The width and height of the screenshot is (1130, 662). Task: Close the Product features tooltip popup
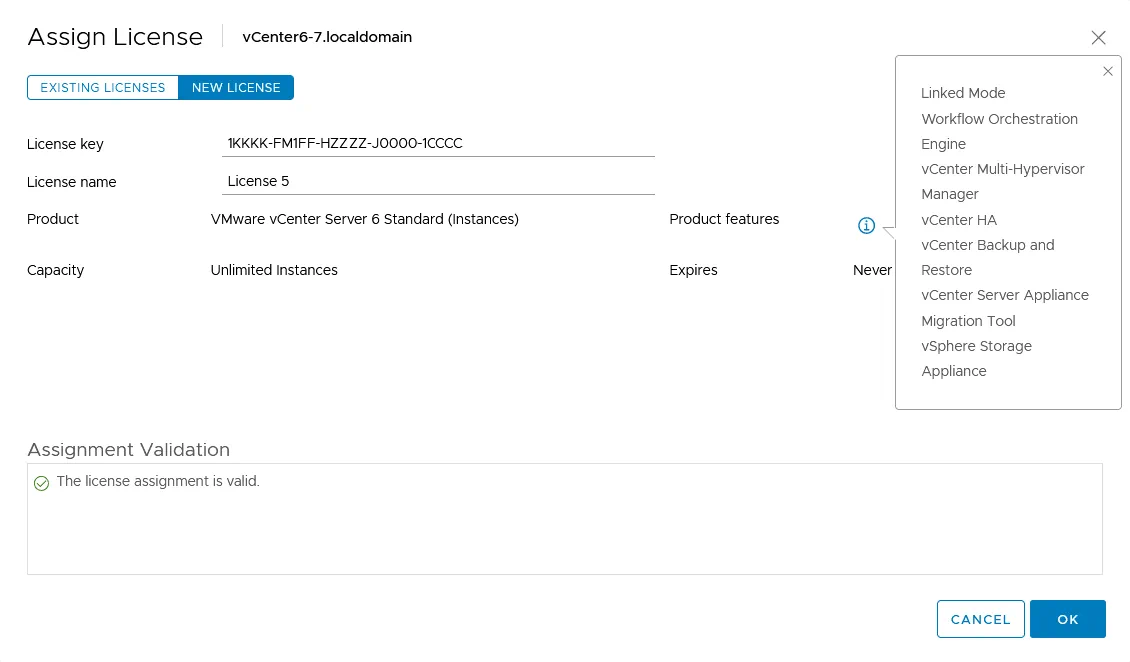point(1107,71)
